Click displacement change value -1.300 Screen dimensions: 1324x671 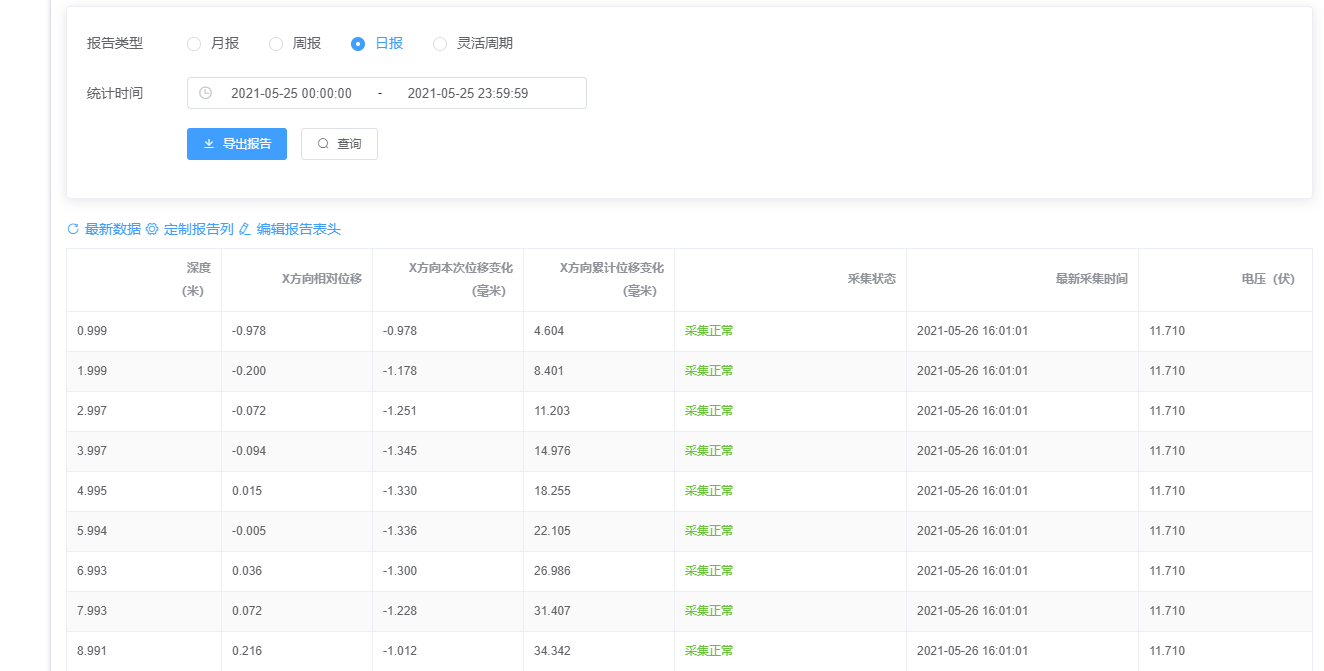tap(400, 571)
